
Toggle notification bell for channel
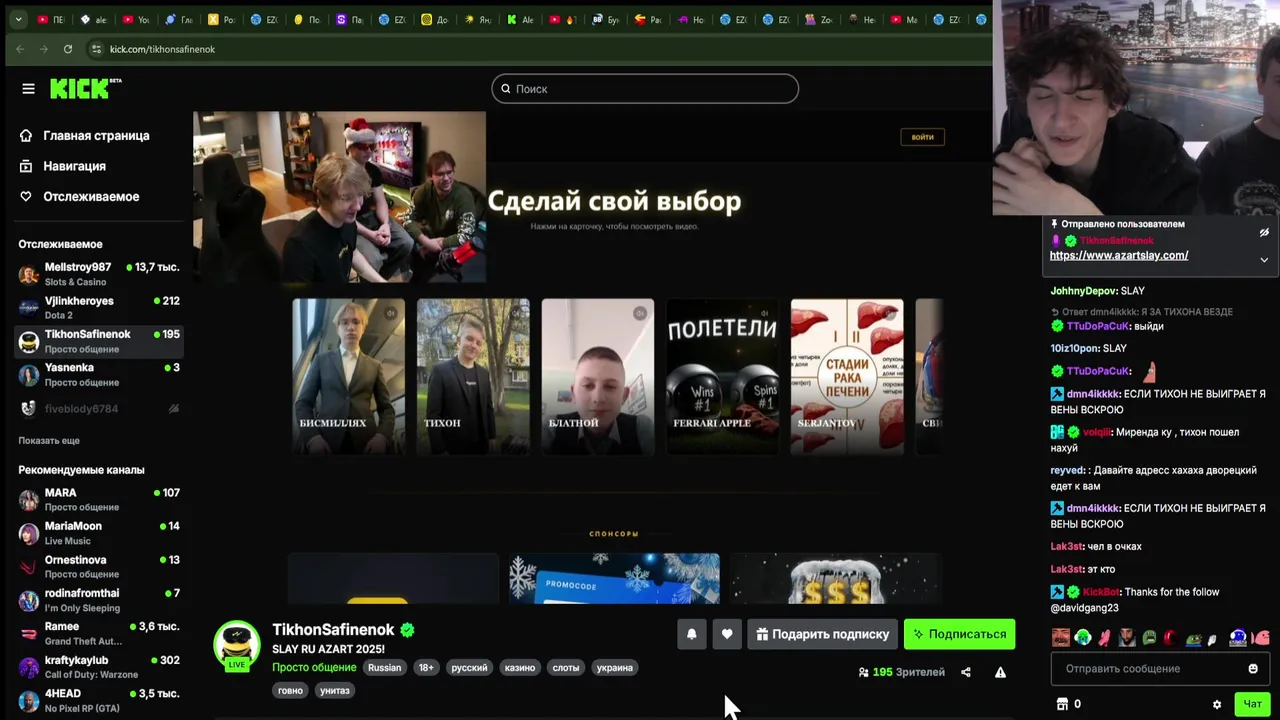691,634
